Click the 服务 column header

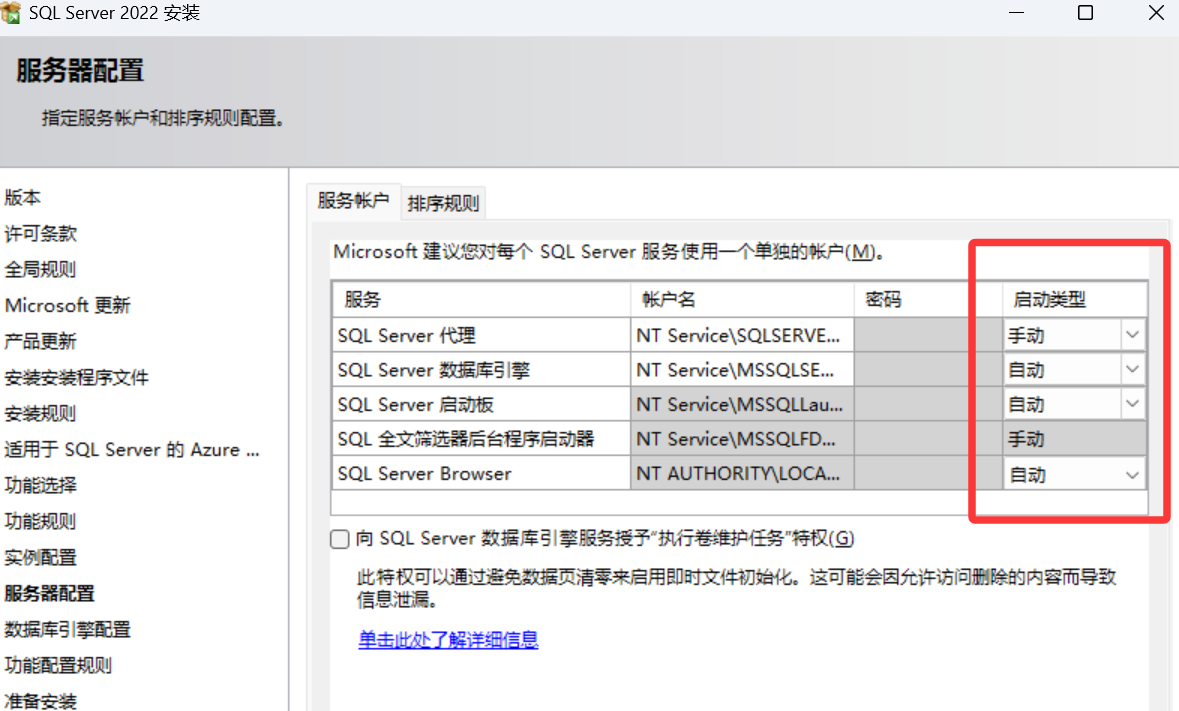[481, 299]
